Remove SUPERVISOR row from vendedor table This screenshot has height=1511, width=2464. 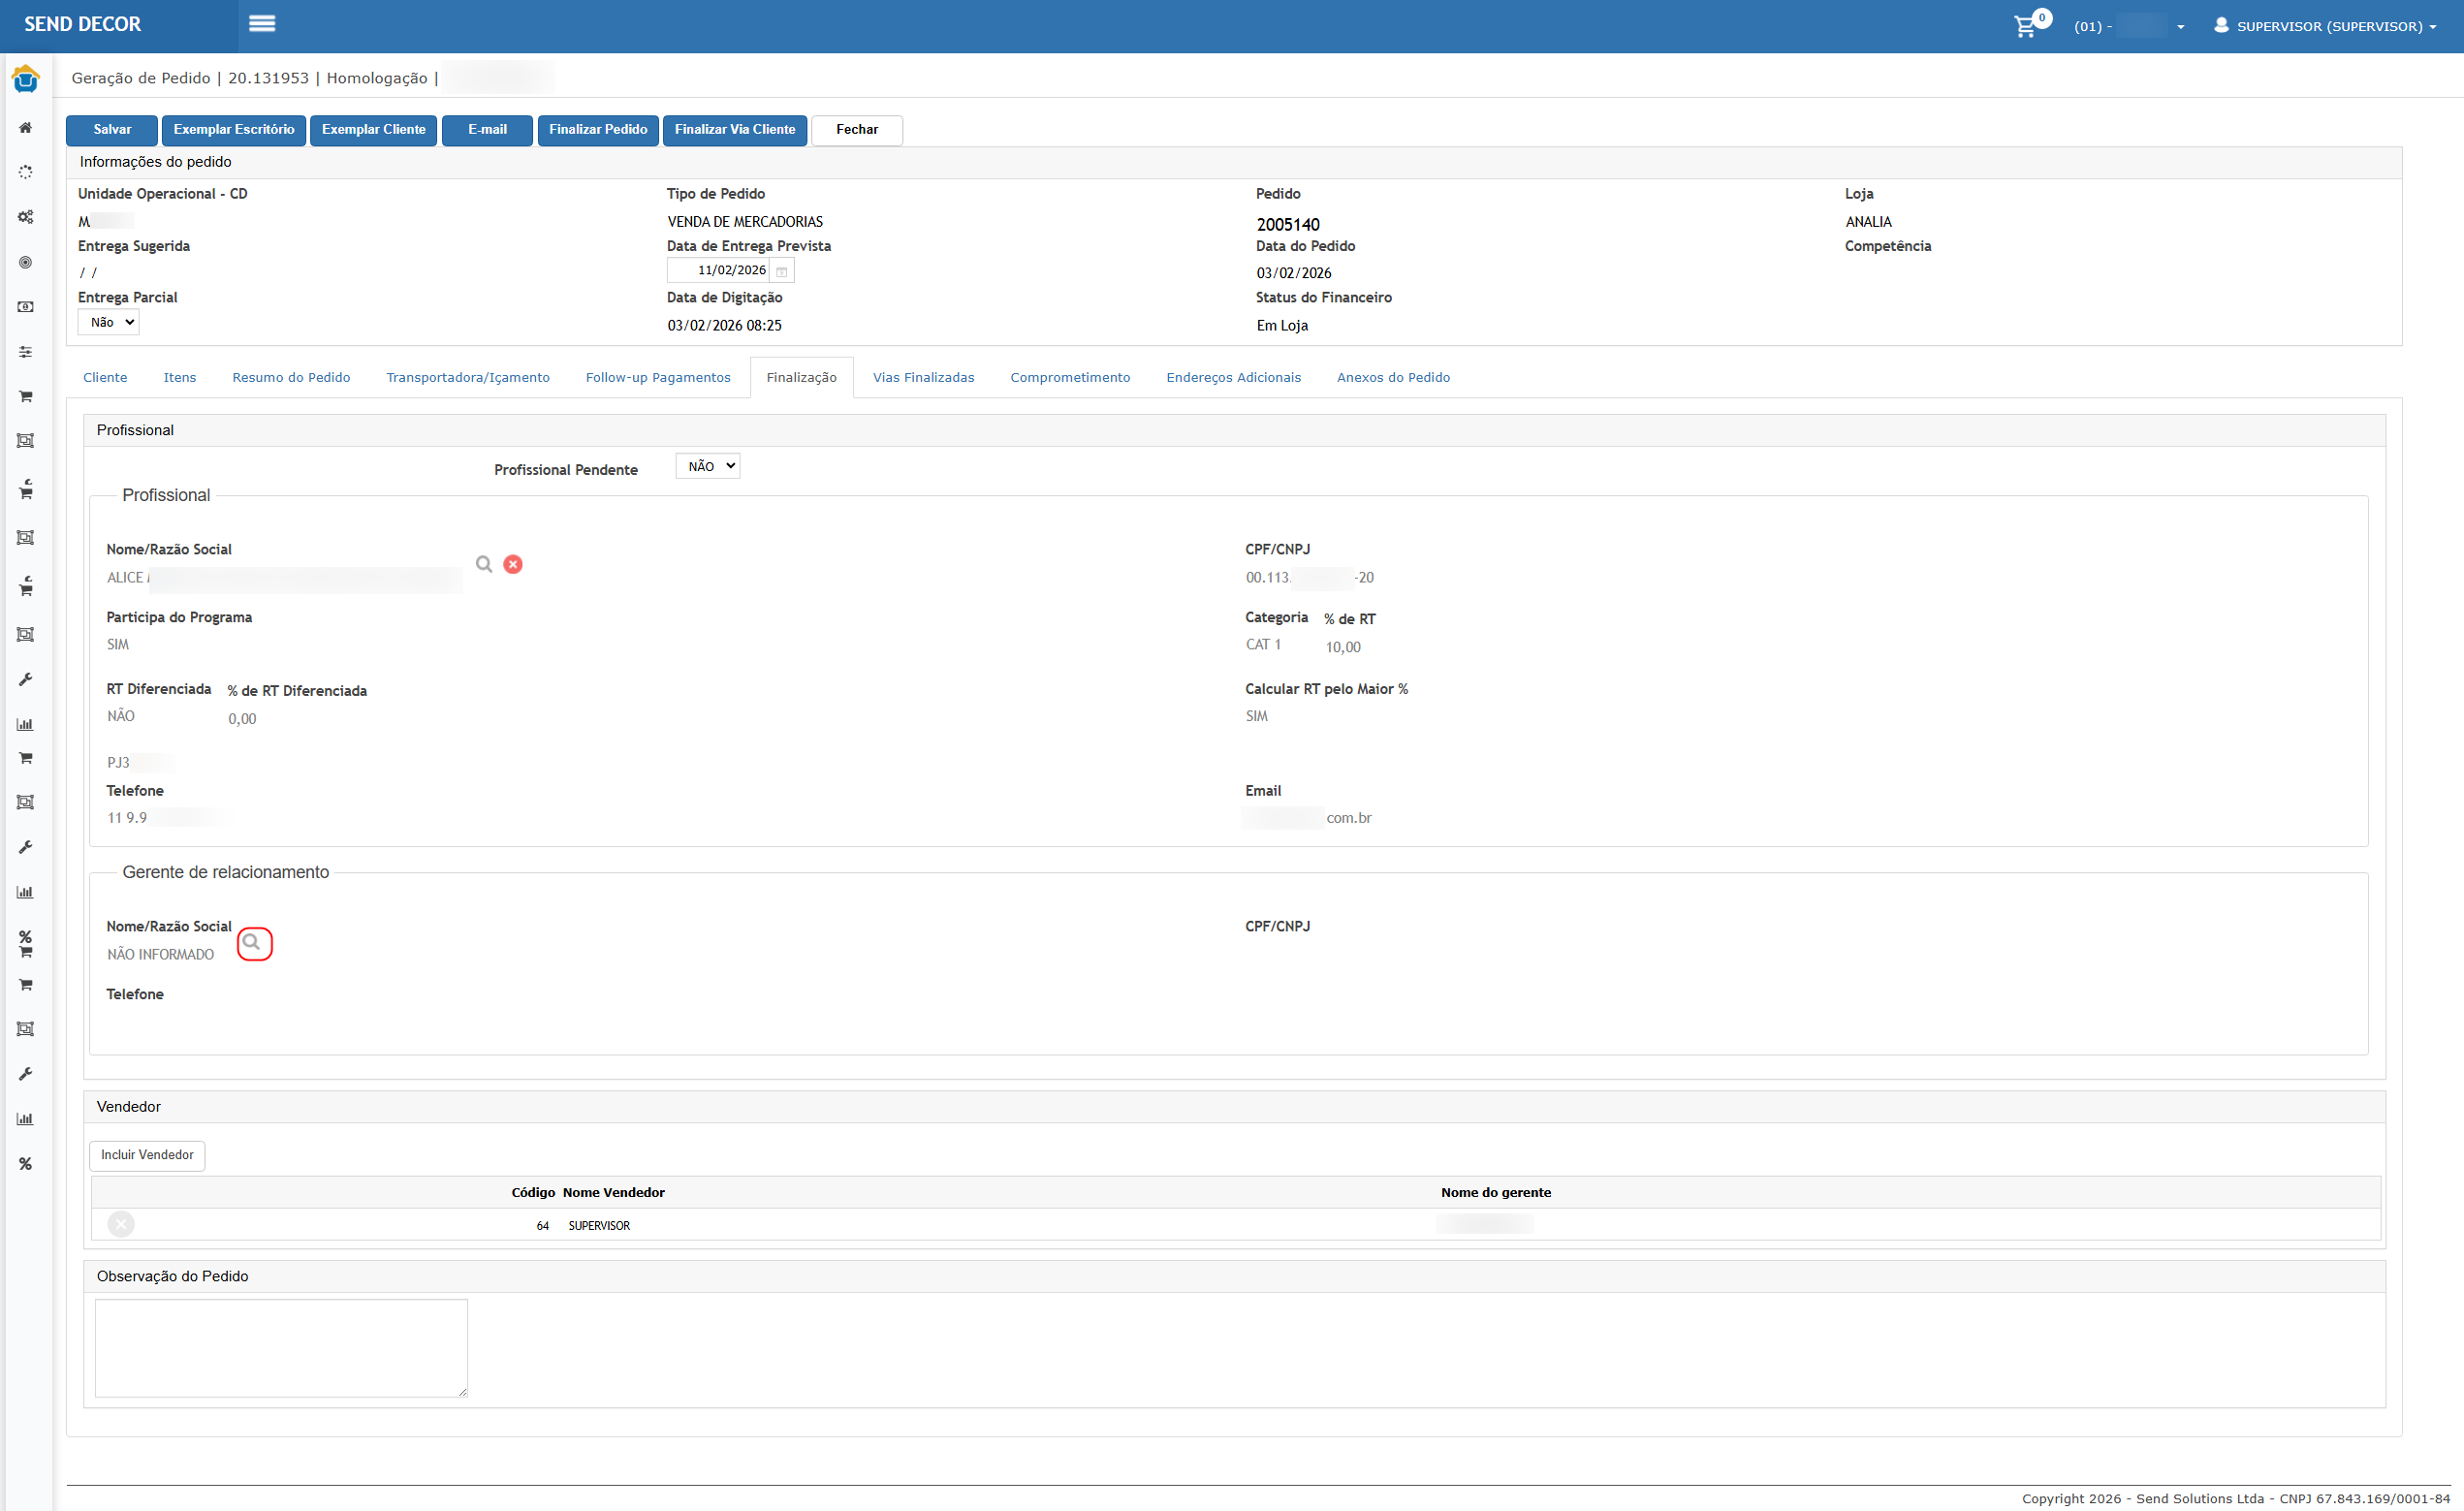pyautogui.click(x=121, y=1224)
